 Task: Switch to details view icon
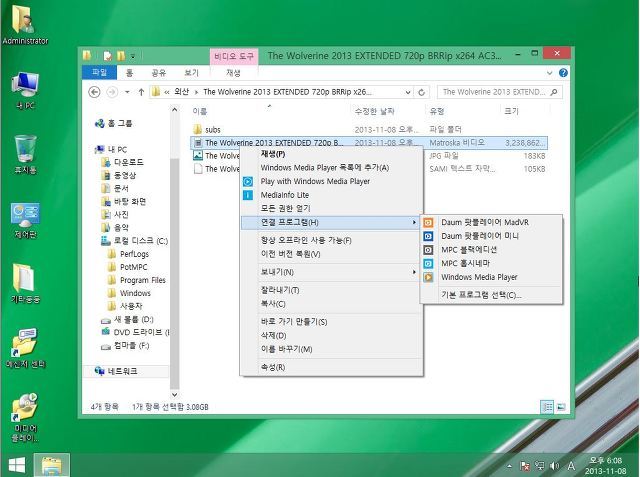point(547,407)
